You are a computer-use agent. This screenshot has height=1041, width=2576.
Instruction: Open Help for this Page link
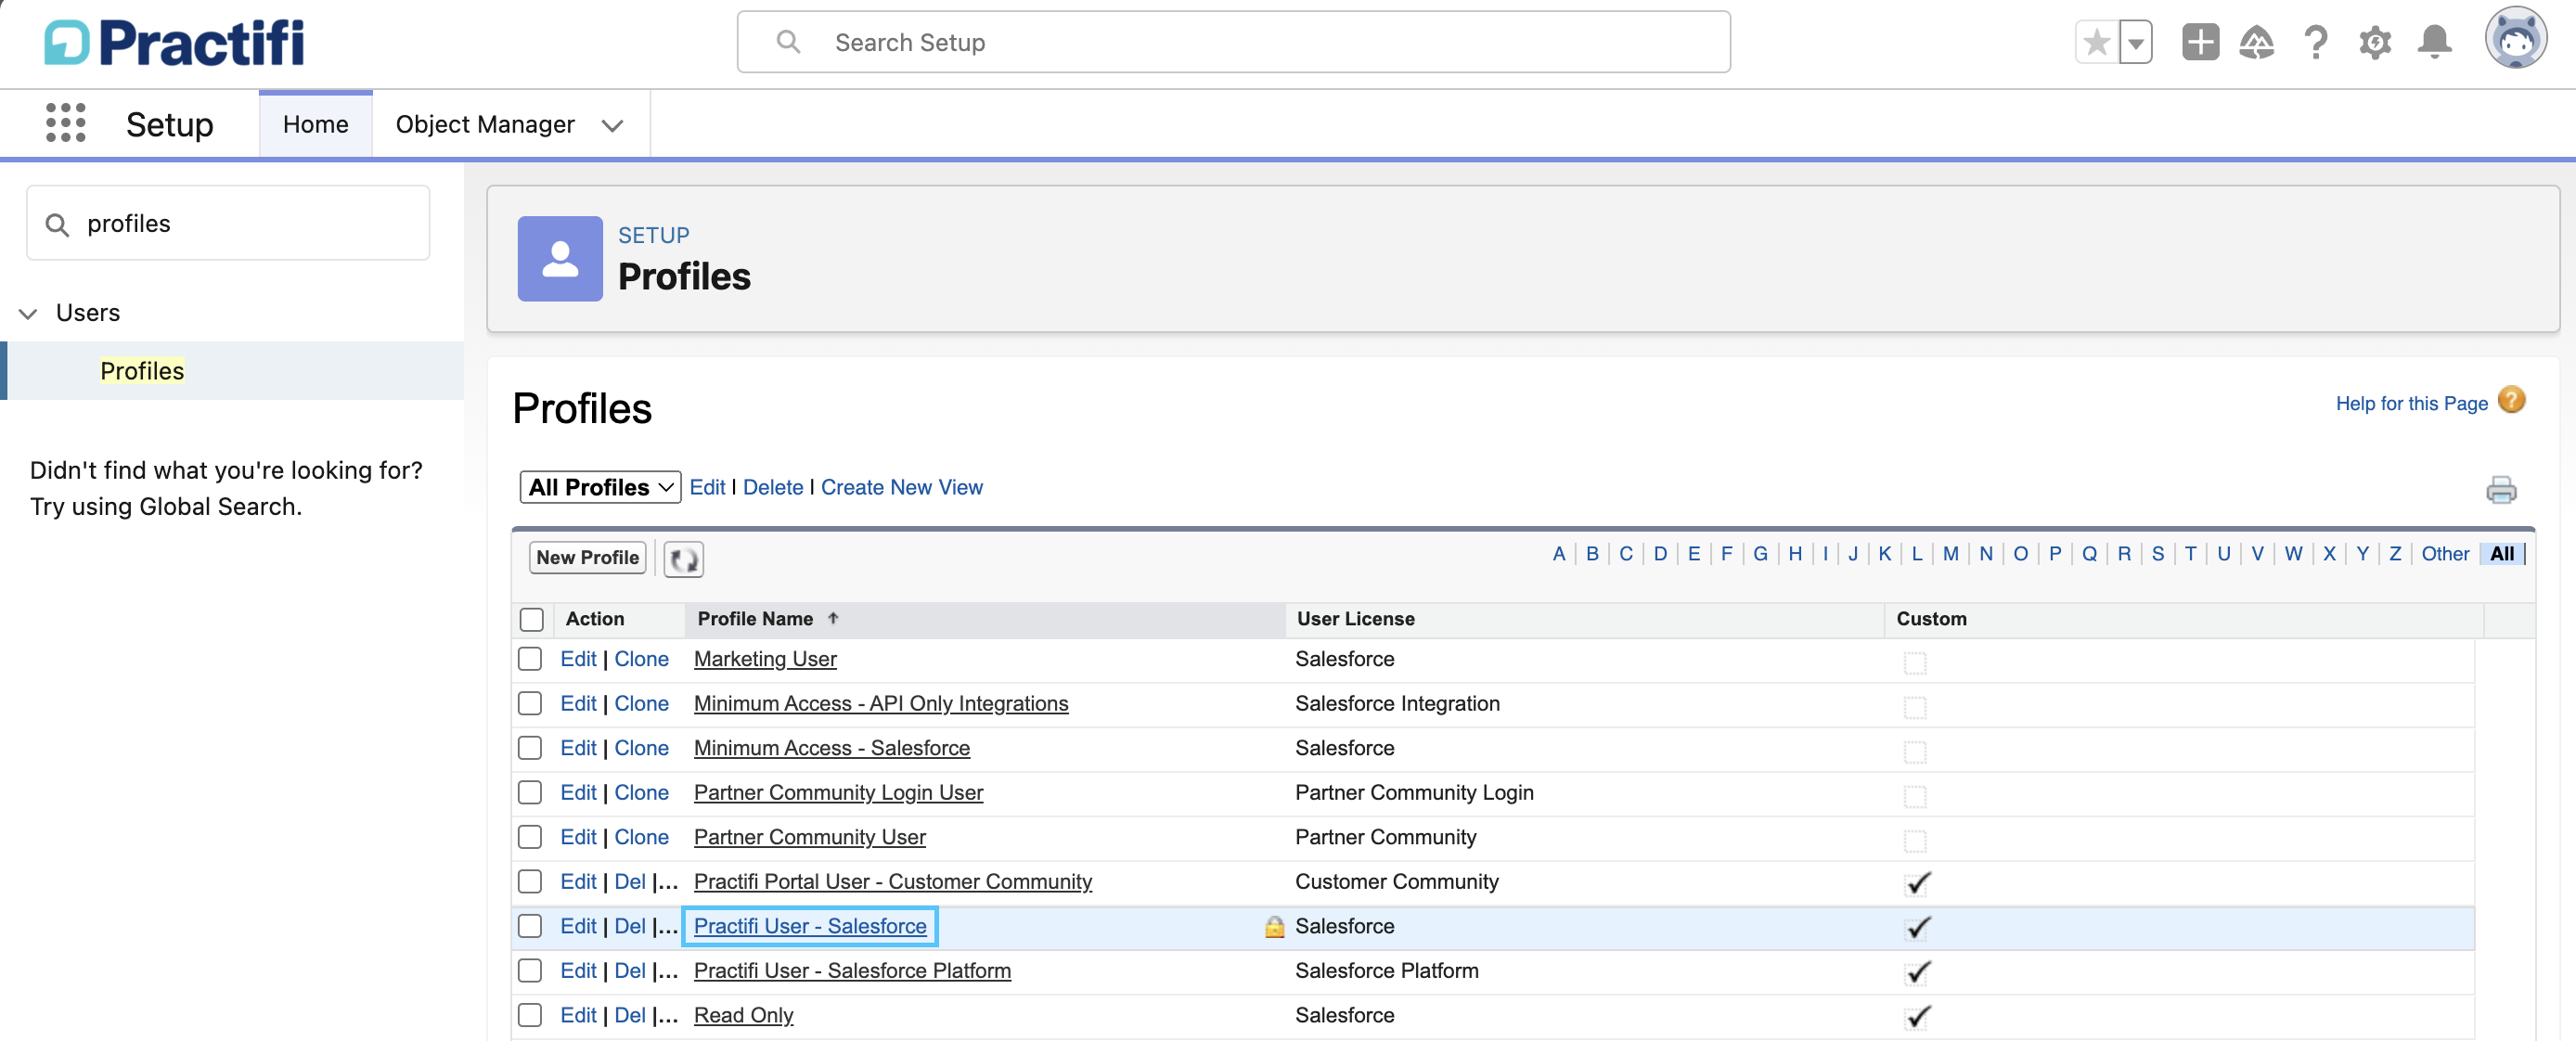pos(2411,403)
